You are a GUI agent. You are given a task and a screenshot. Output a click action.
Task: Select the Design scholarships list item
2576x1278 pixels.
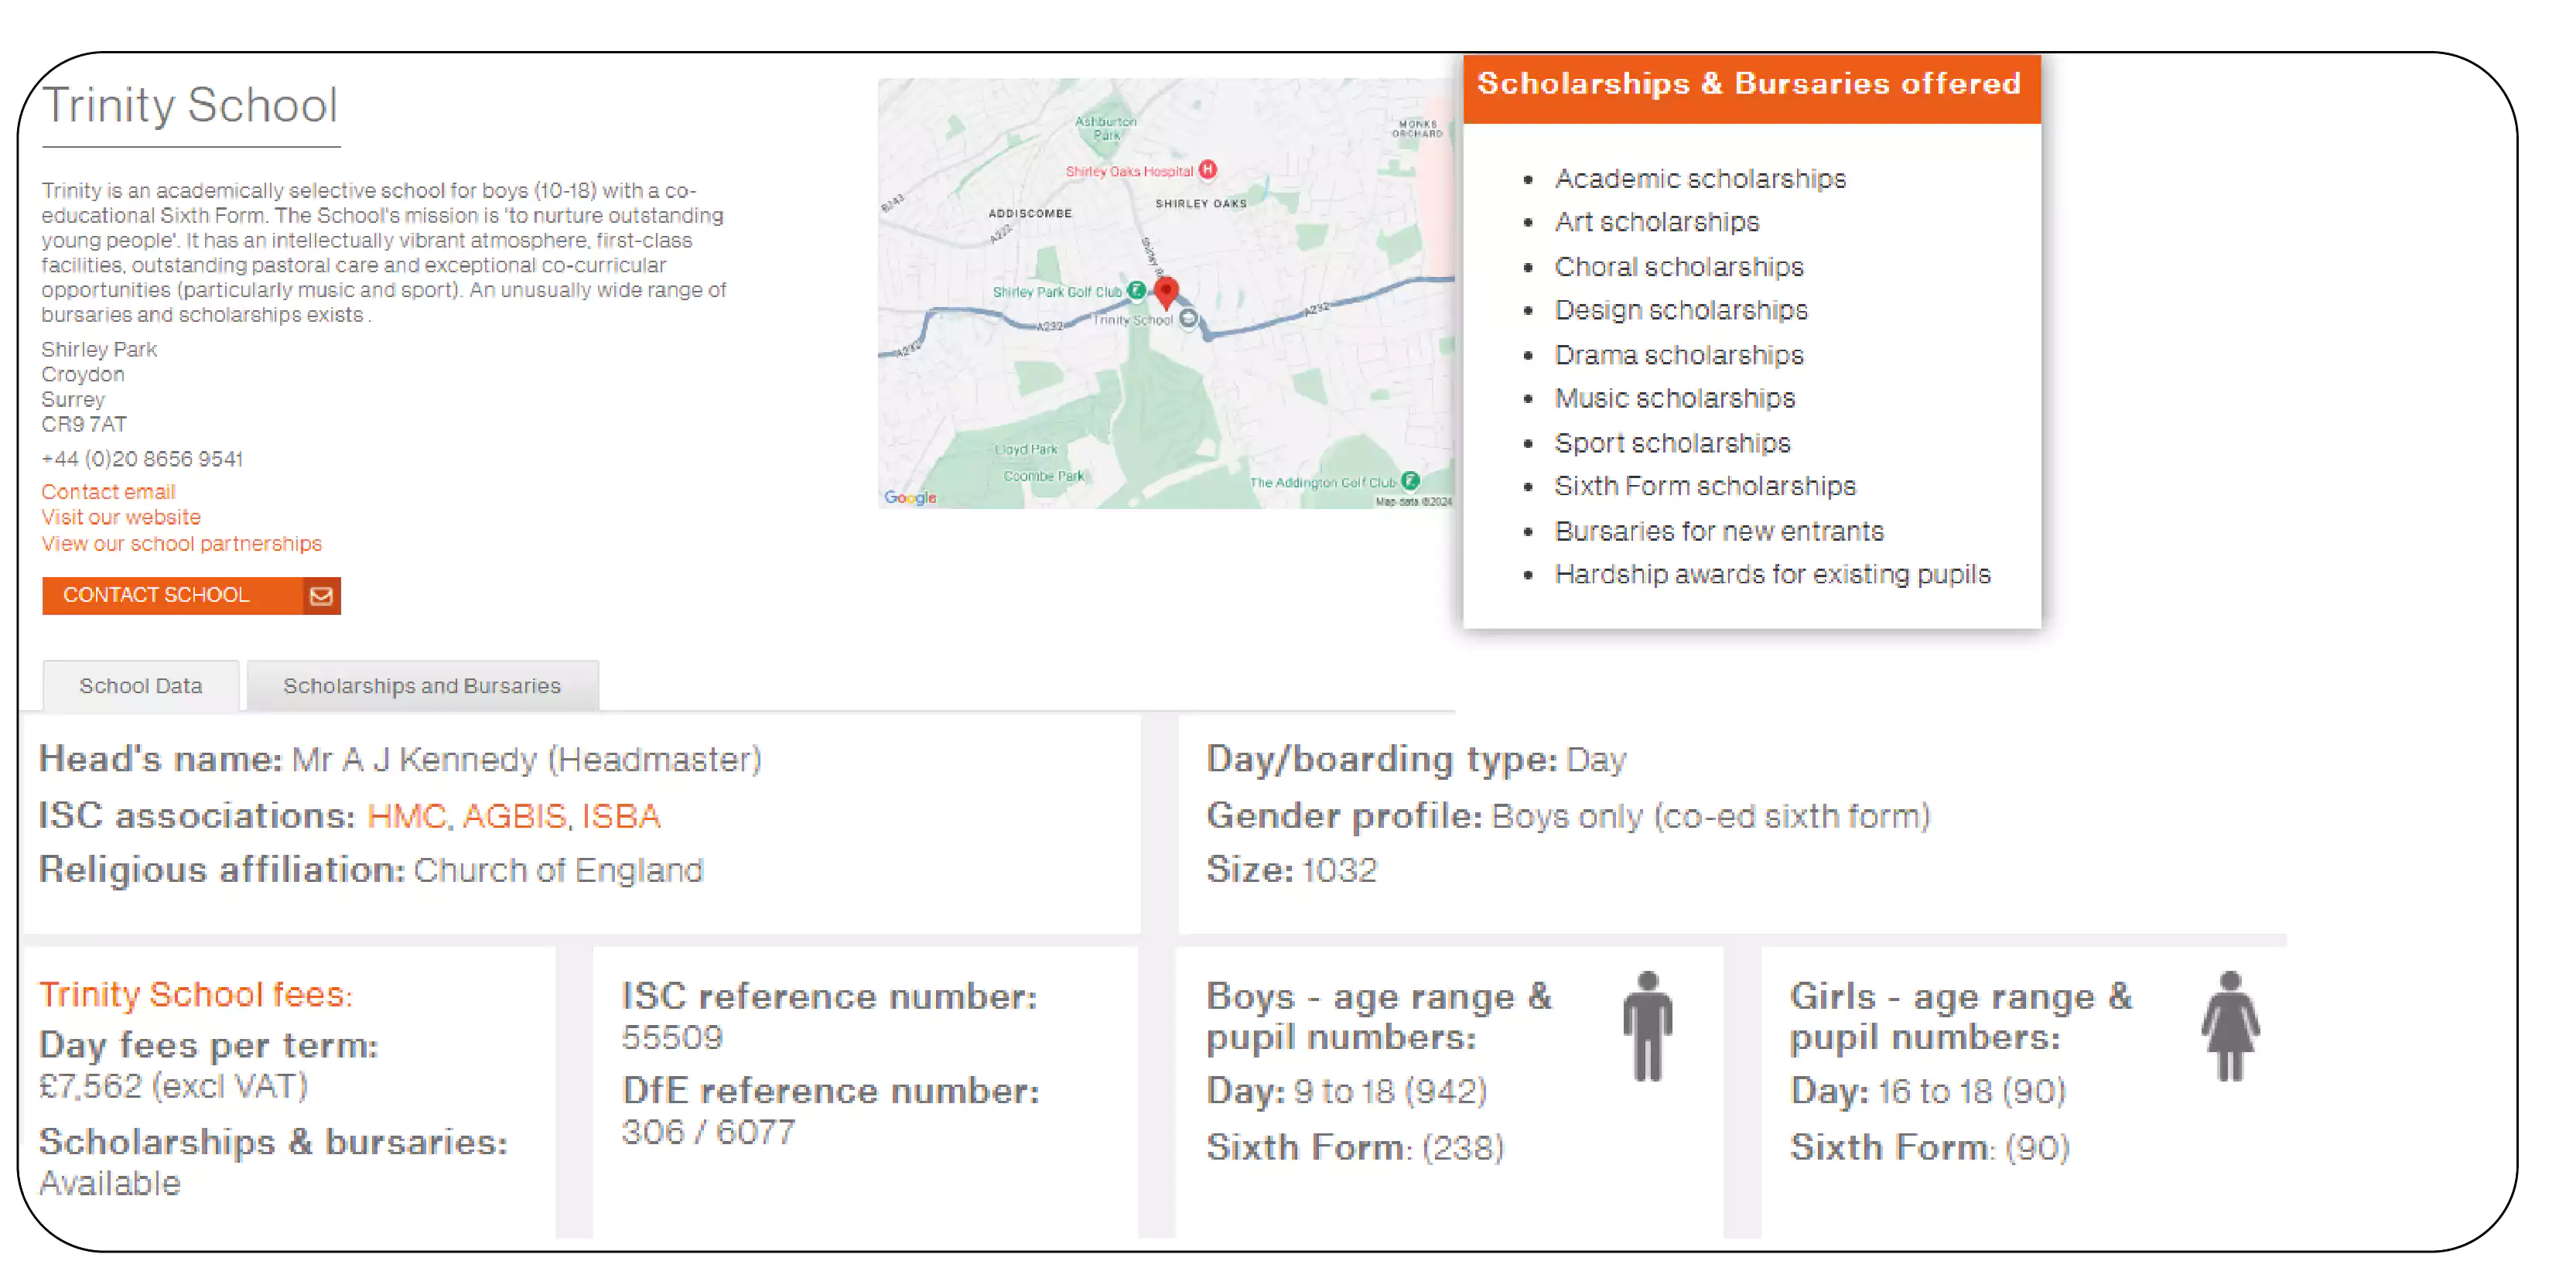pos(1681,310)
